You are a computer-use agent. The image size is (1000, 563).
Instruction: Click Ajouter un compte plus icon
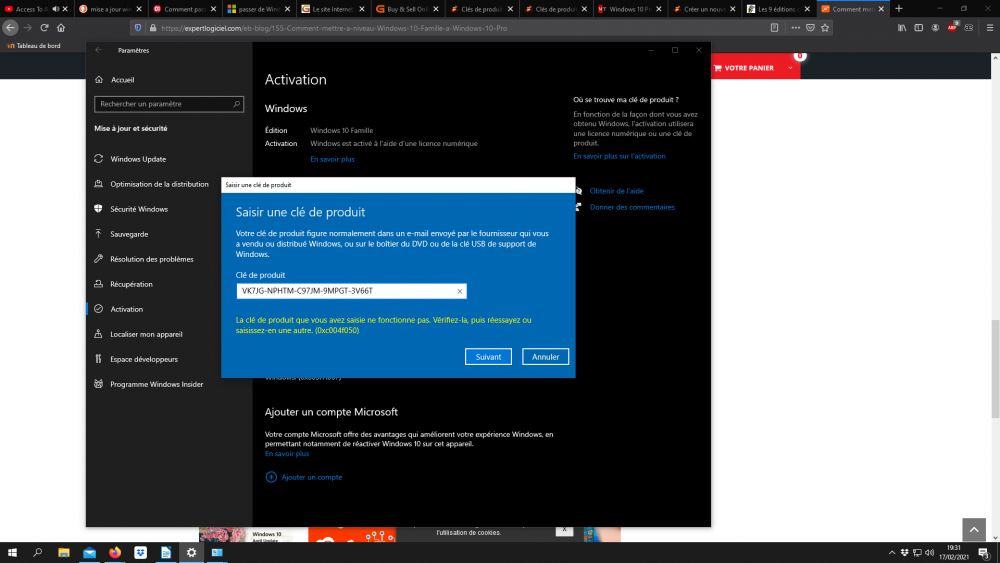tap(271, 477)
